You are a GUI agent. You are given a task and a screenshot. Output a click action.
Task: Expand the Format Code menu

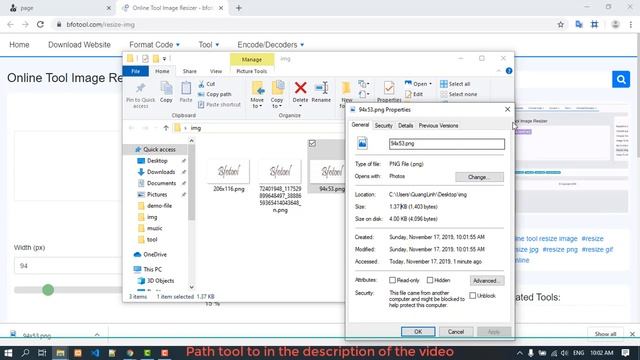click(x=154, y=45)
